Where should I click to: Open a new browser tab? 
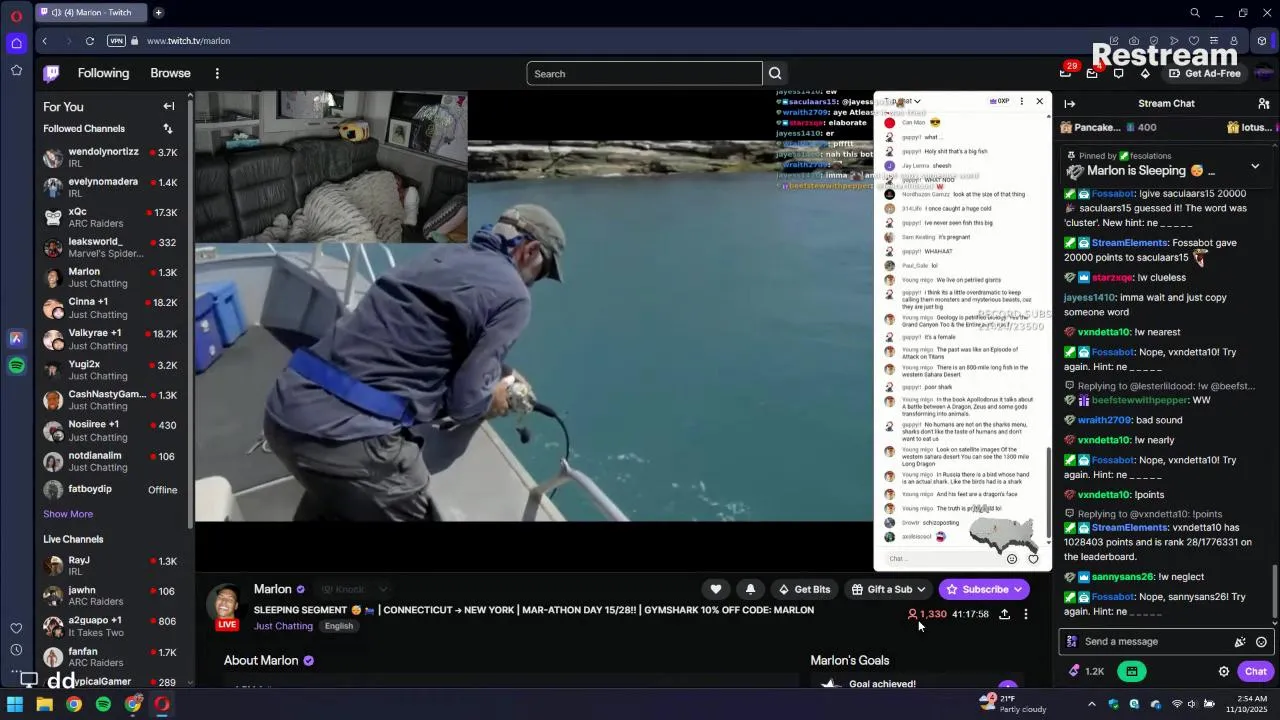[158, 13]
